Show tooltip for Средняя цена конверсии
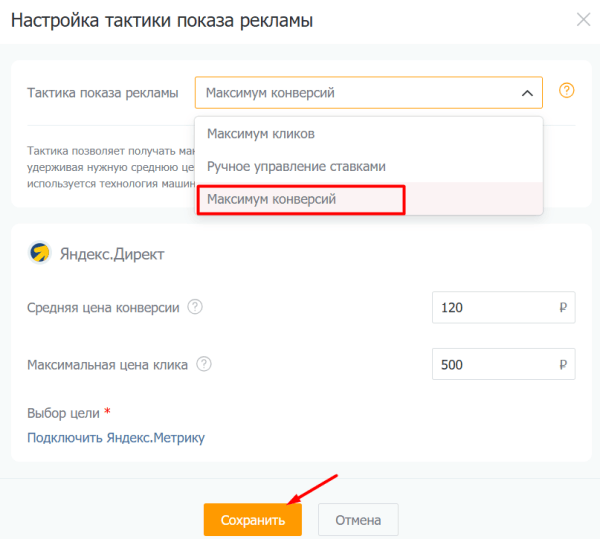This screenshot has height=539, width=600. [x=195, y=307]
